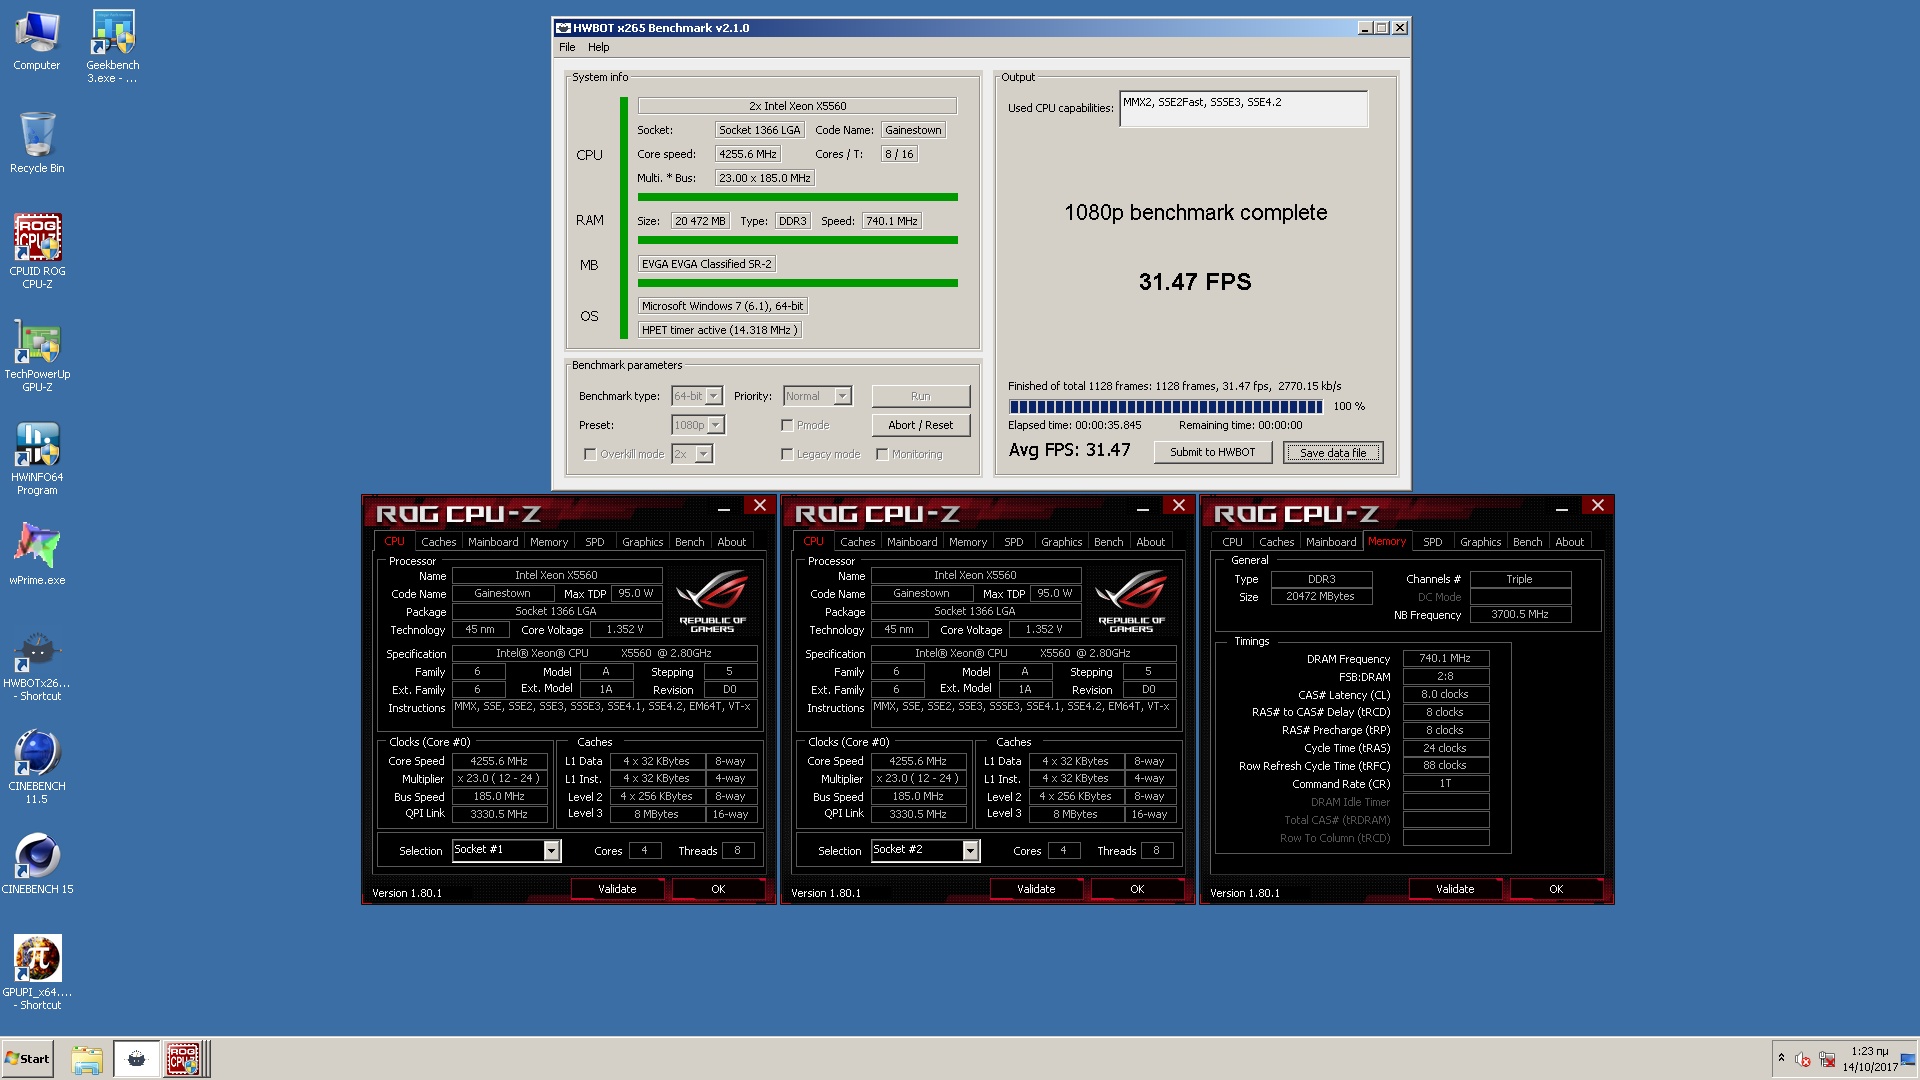Click the Run benchmark button
The width and height of the screenshot is (1920, 1080).
(x=920, y=396)
